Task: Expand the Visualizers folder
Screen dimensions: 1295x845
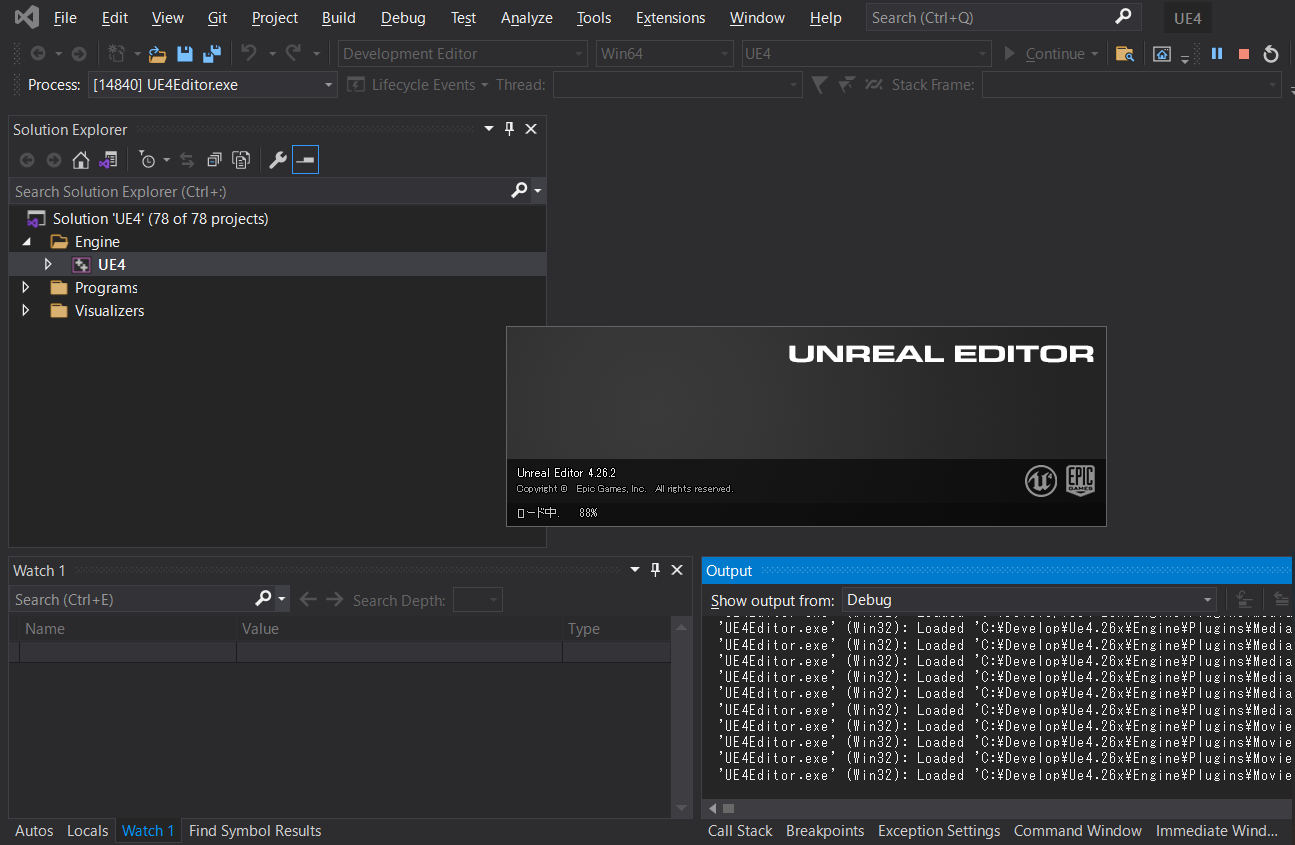Action: (x=26, y=311)
